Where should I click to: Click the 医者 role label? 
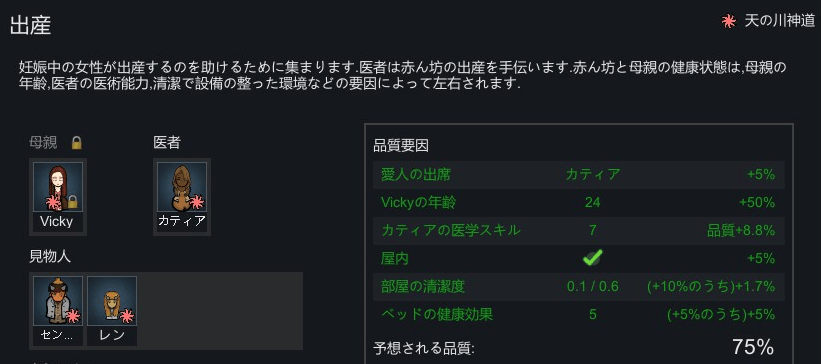tap(167, 142)
